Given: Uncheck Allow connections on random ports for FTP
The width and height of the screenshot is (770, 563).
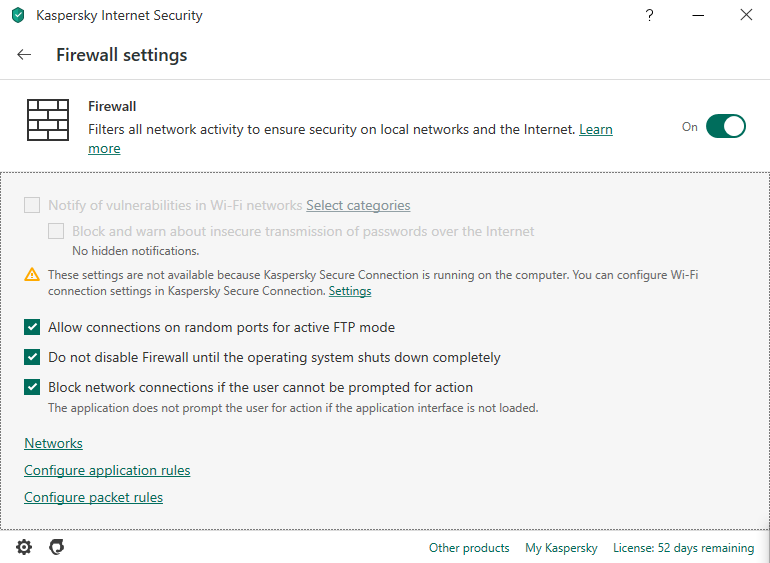Looking at the screenshot, I should [x=32, y=327].
